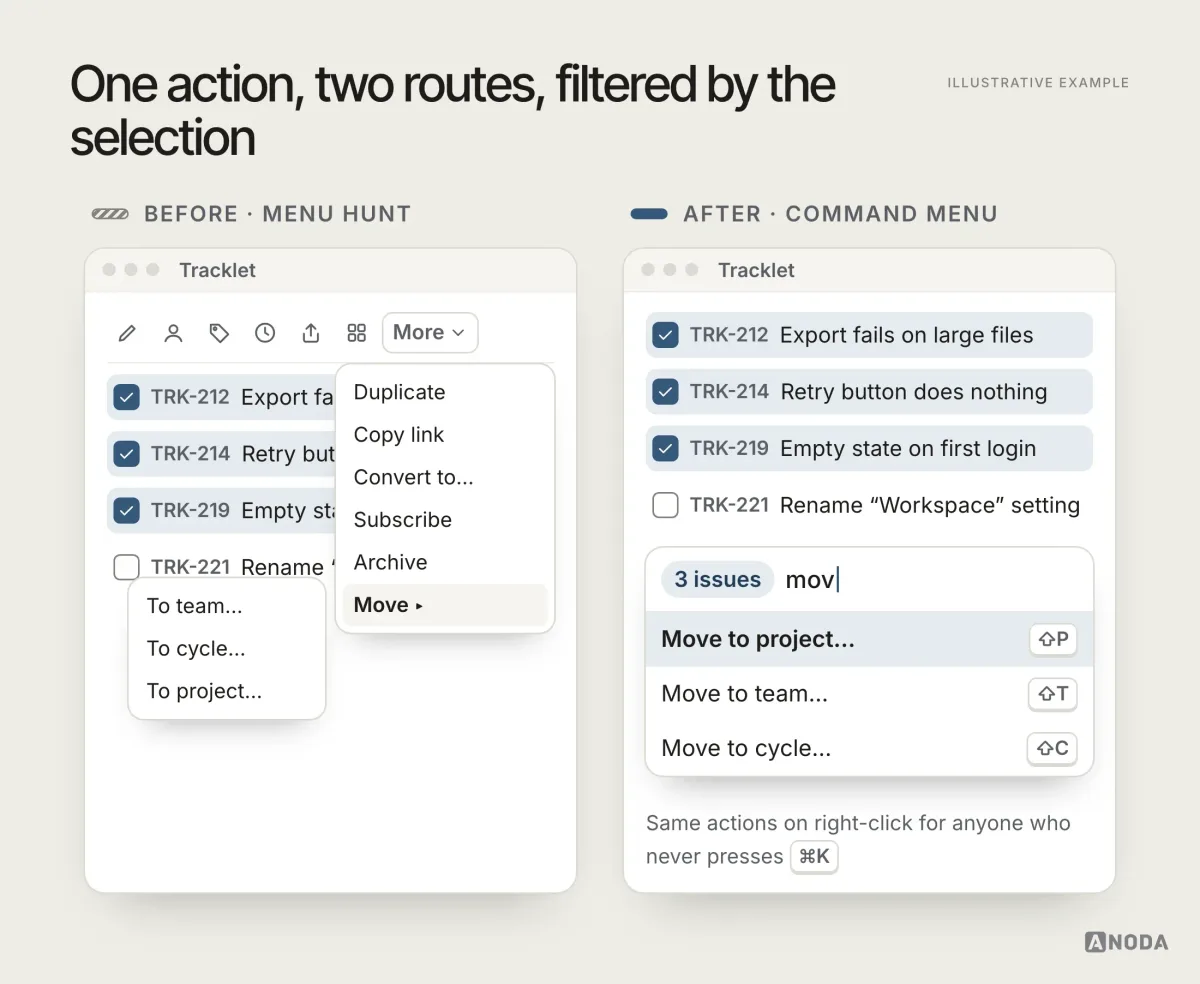Click Tracklet title in the After window
The width and height of the screenshot is (1200, 984).
pos(757,270)
